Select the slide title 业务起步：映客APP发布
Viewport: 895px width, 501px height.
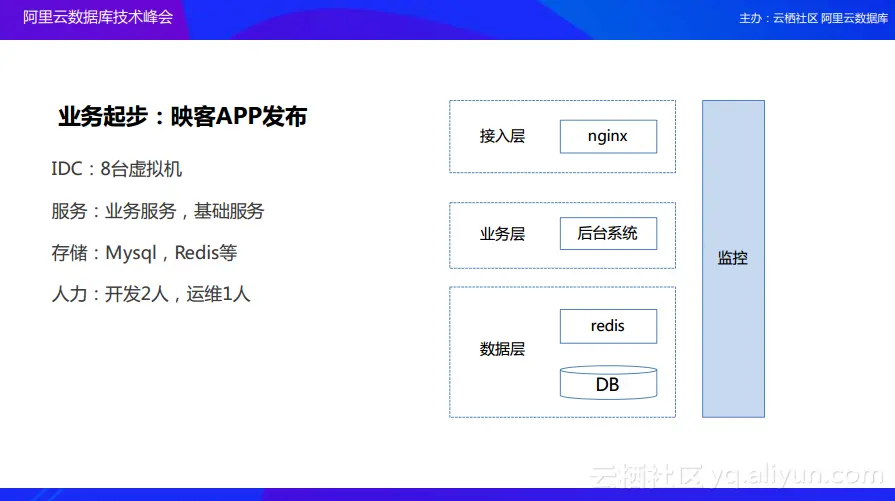coord(182,116)
